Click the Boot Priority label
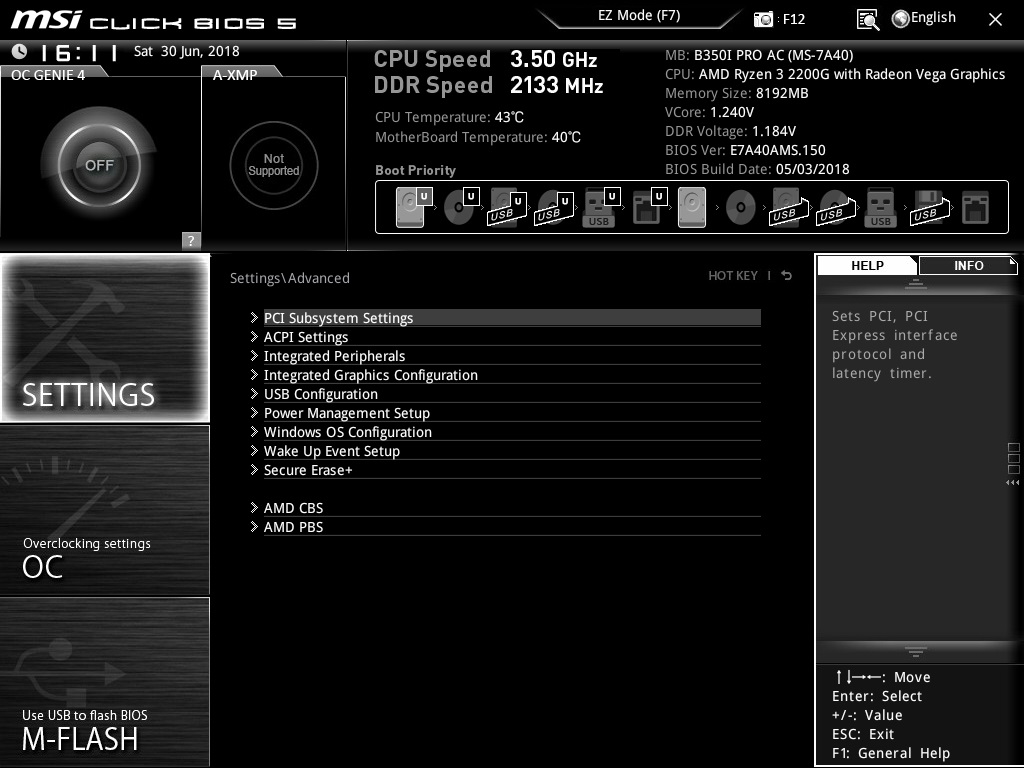The image size is (1024, 768). point(415,170)
